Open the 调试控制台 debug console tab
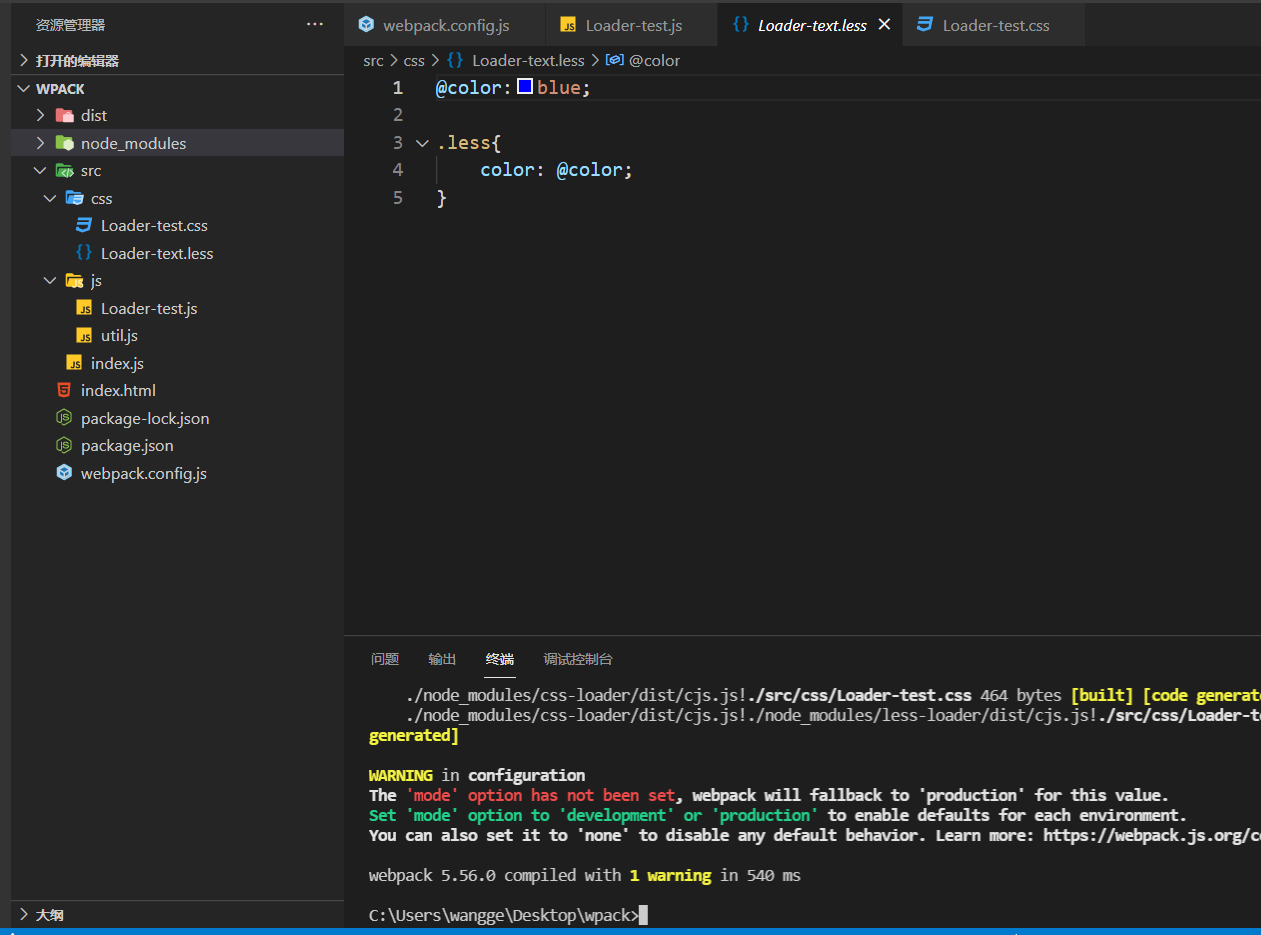The height and width of the screenshot is (935, 1261). pyautogui.click(x=578, y=659)
